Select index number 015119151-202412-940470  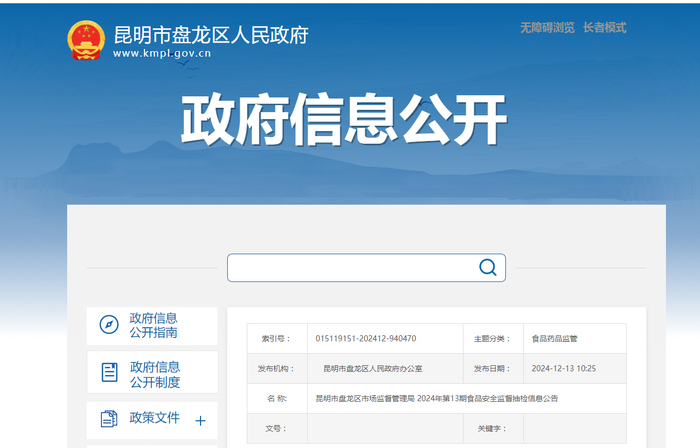point(366,339)
